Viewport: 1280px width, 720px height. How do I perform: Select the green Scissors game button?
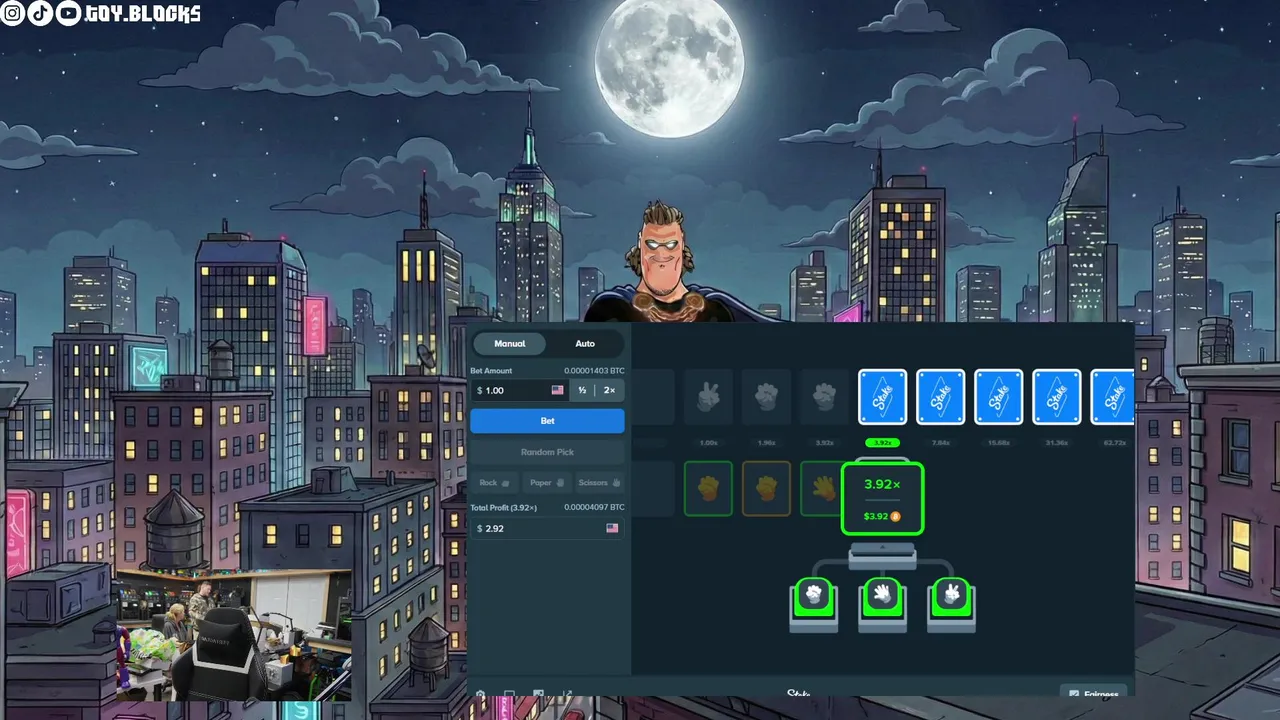coord(951,597)
